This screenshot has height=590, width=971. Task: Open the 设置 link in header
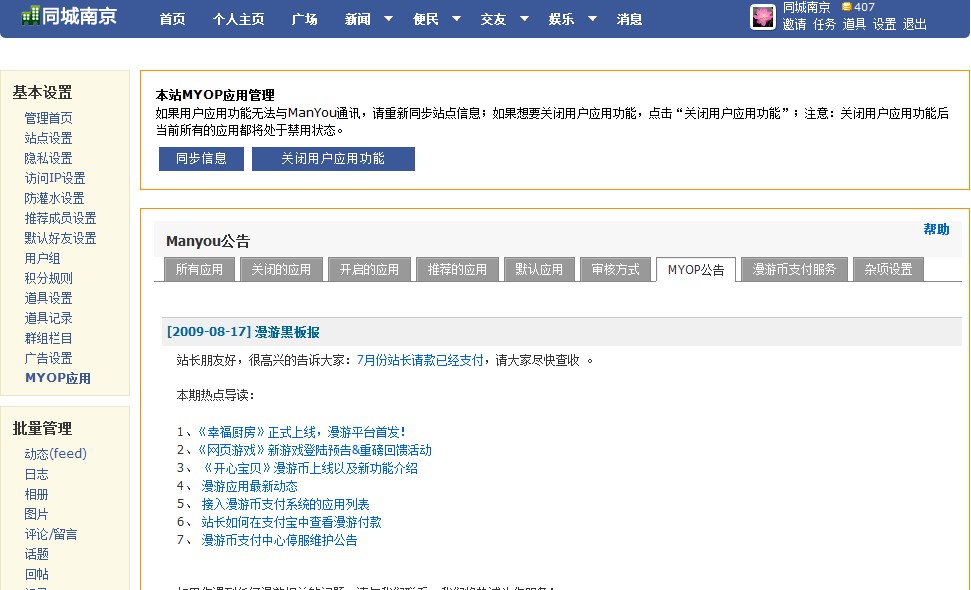click(884, 24)
